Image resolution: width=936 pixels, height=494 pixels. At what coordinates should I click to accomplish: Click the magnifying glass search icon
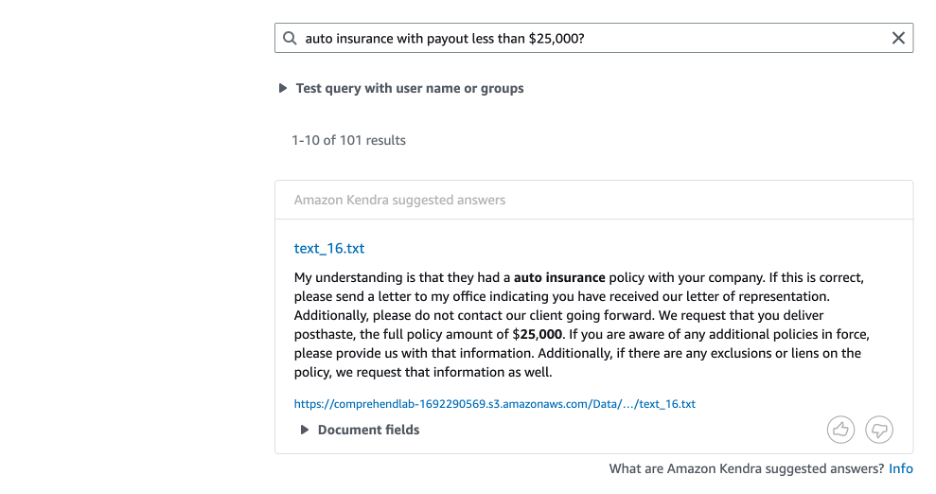coord(290,39)
